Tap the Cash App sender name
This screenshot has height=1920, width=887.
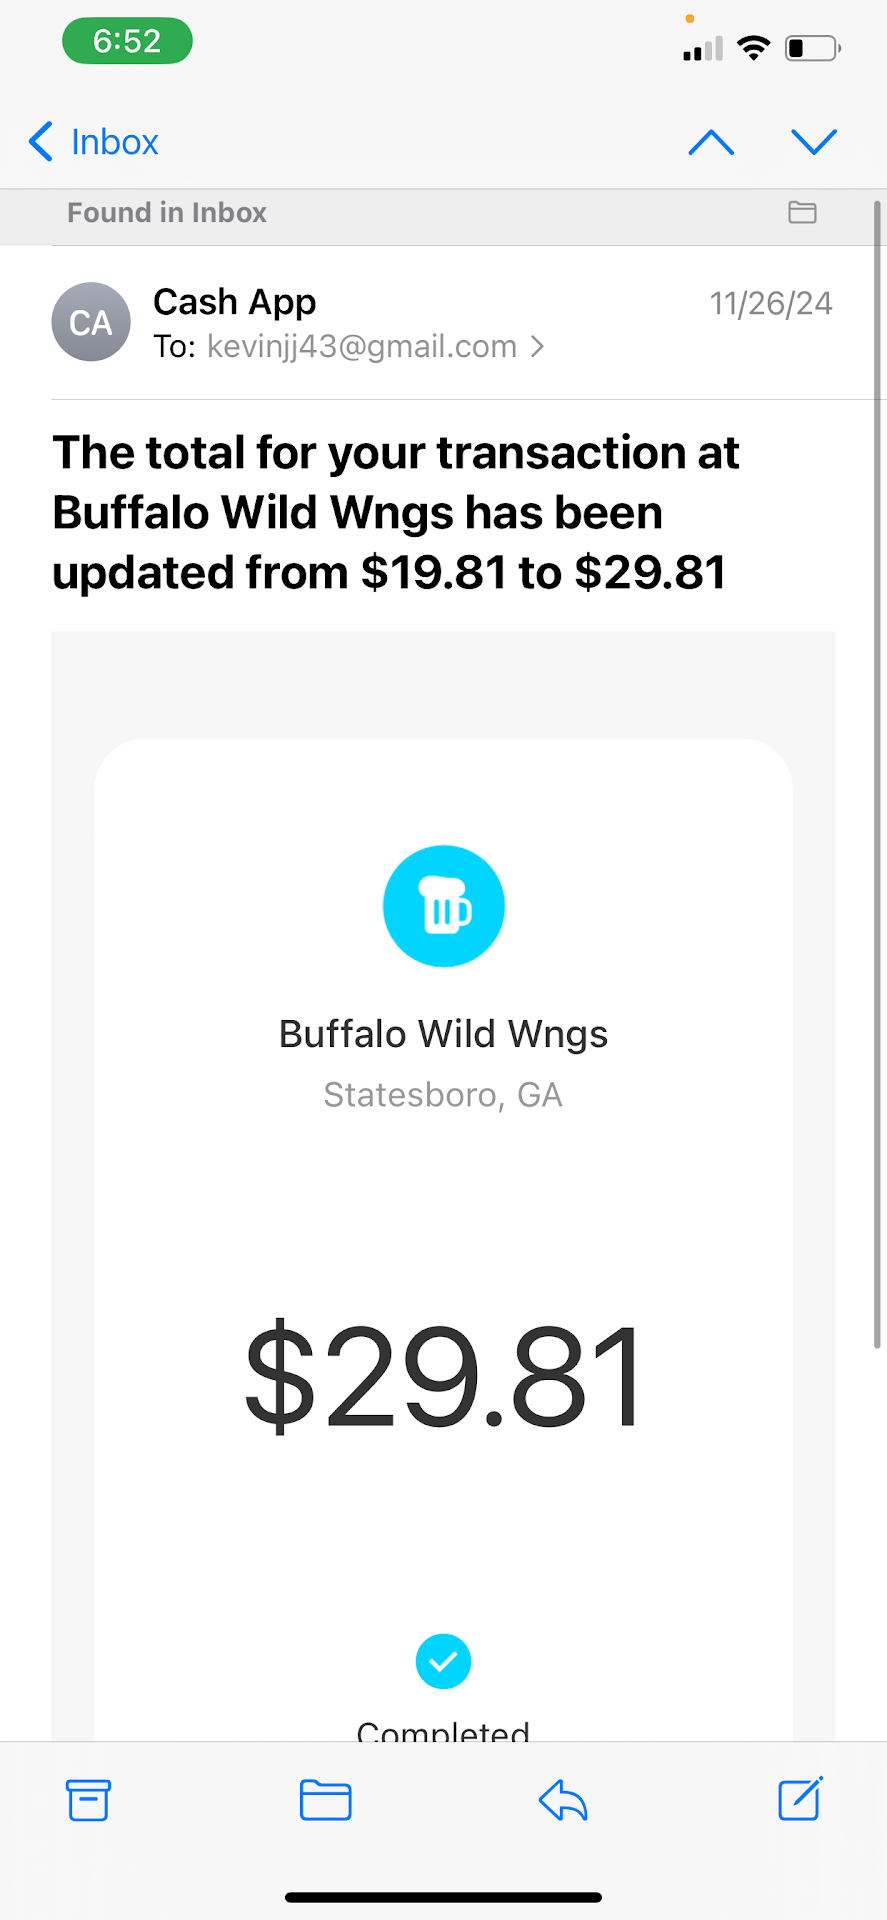[x=235, y=301]
